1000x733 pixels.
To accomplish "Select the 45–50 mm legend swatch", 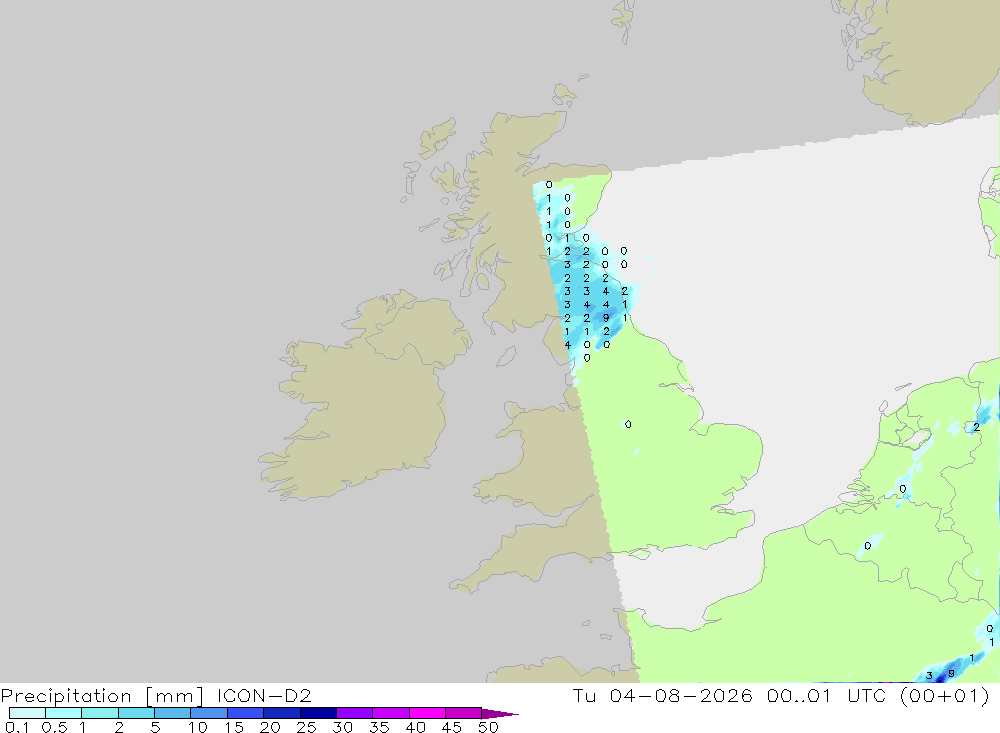I will 463,713.
